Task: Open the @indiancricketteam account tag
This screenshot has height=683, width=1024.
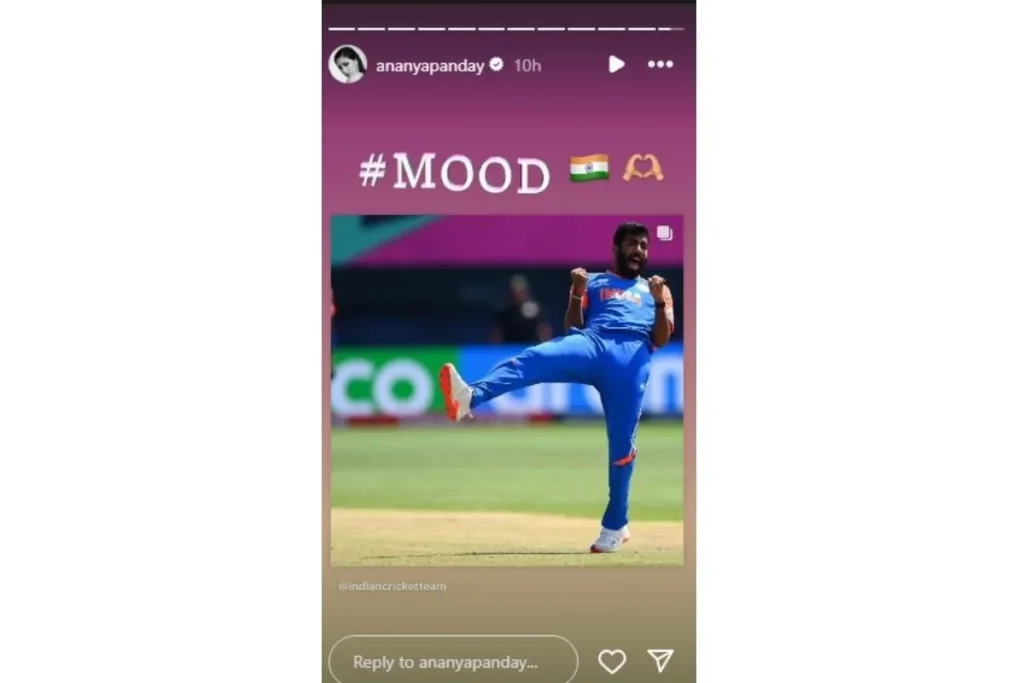Action: [392, 586]
